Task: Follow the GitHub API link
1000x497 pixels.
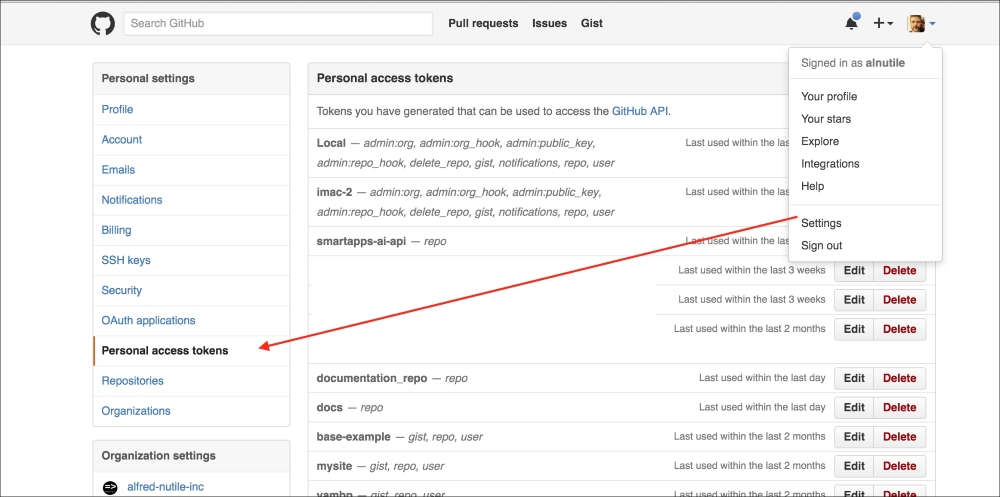Action: click(640, 111)
